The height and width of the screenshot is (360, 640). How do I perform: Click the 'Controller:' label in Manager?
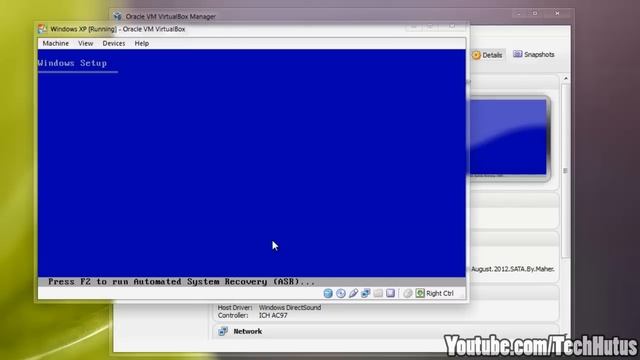(x=233, y=316)
